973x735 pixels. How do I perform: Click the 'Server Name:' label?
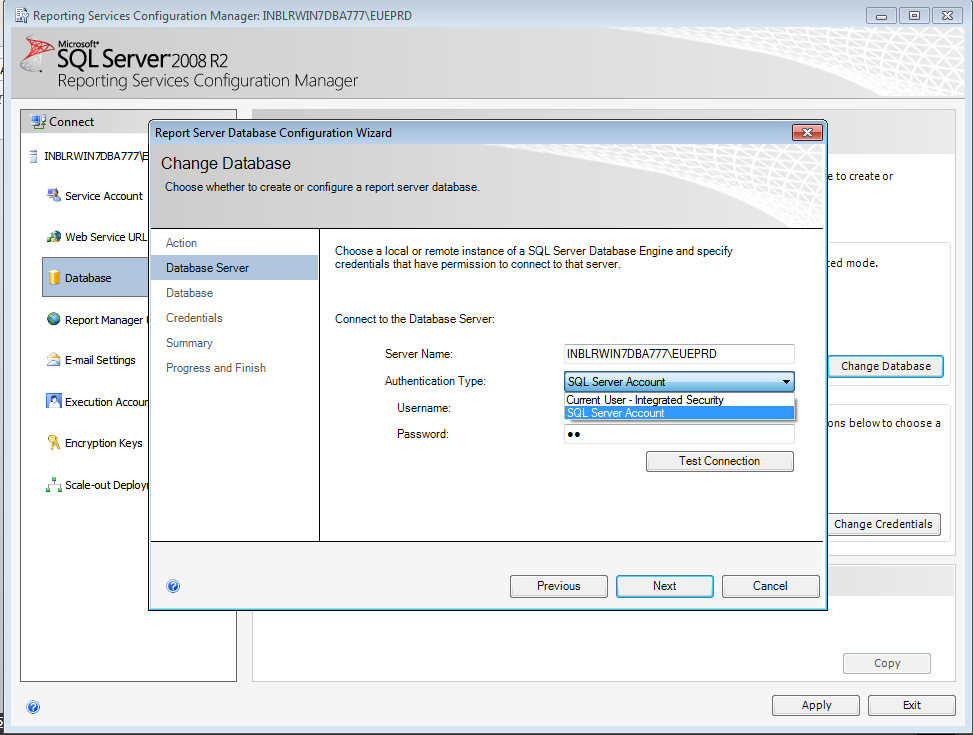point(419,354)
